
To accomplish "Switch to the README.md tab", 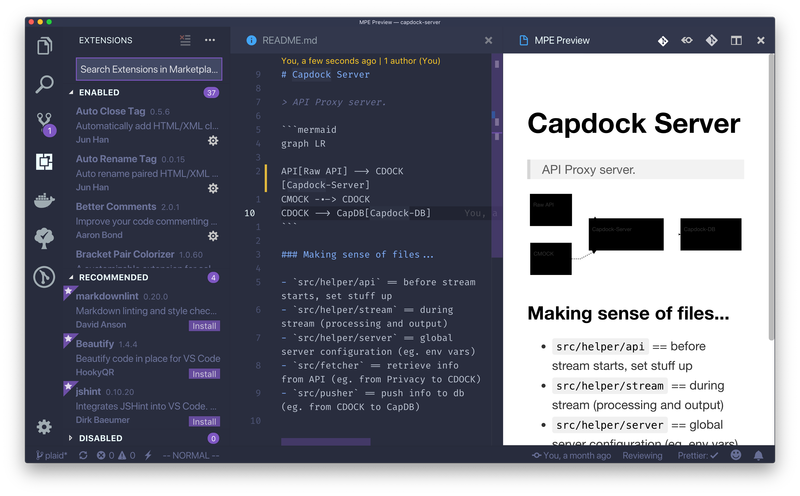I will pyautogui.click(x=289, y=40).
